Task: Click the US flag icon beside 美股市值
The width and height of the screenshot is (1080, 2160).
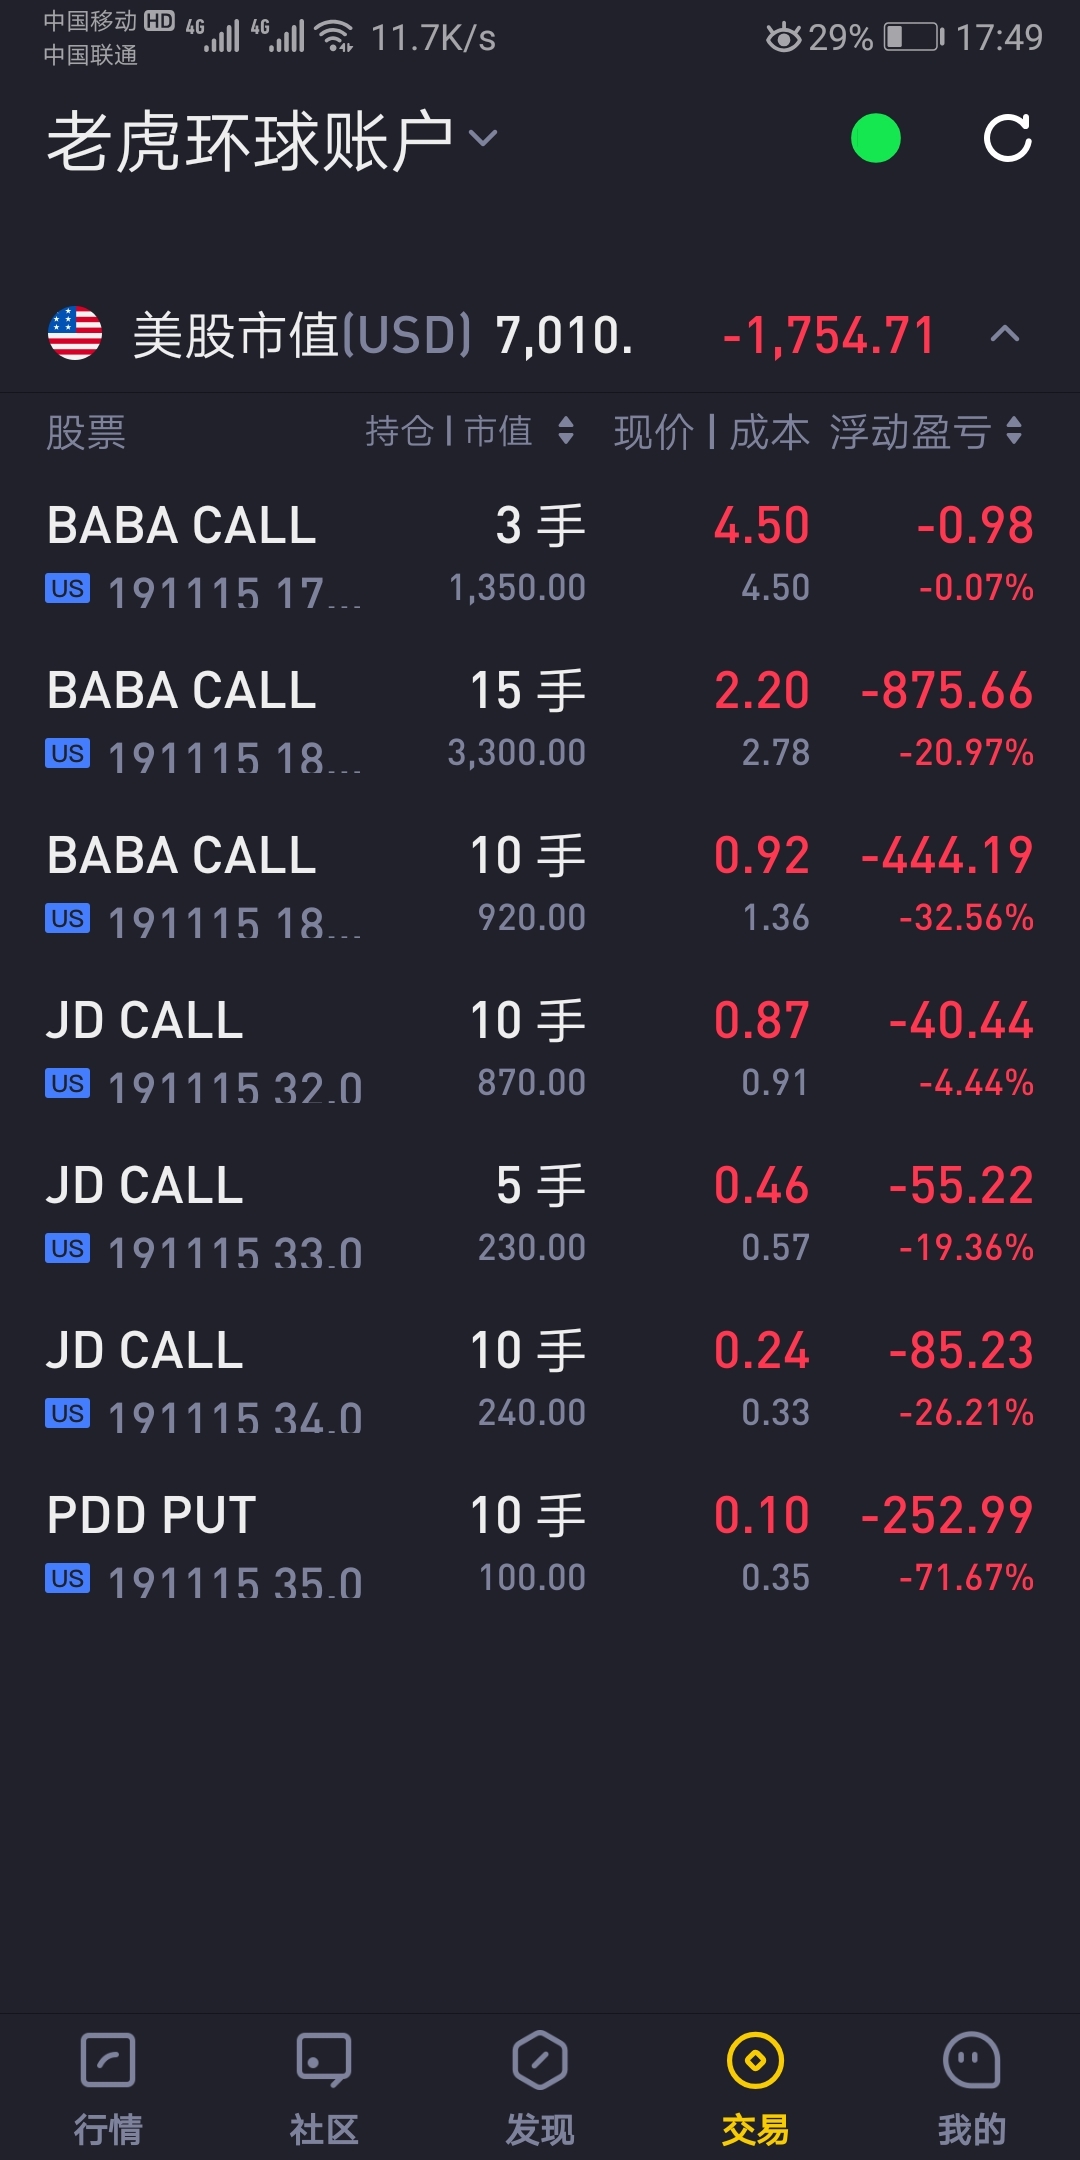Action: [x=75, y=333]
